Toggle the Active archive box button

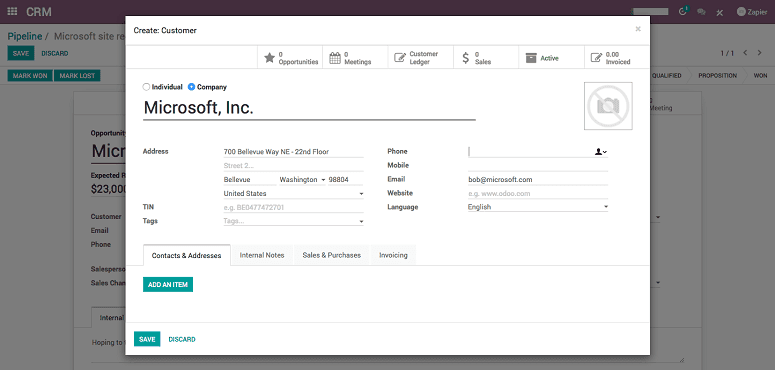click(x=552, y=58)
